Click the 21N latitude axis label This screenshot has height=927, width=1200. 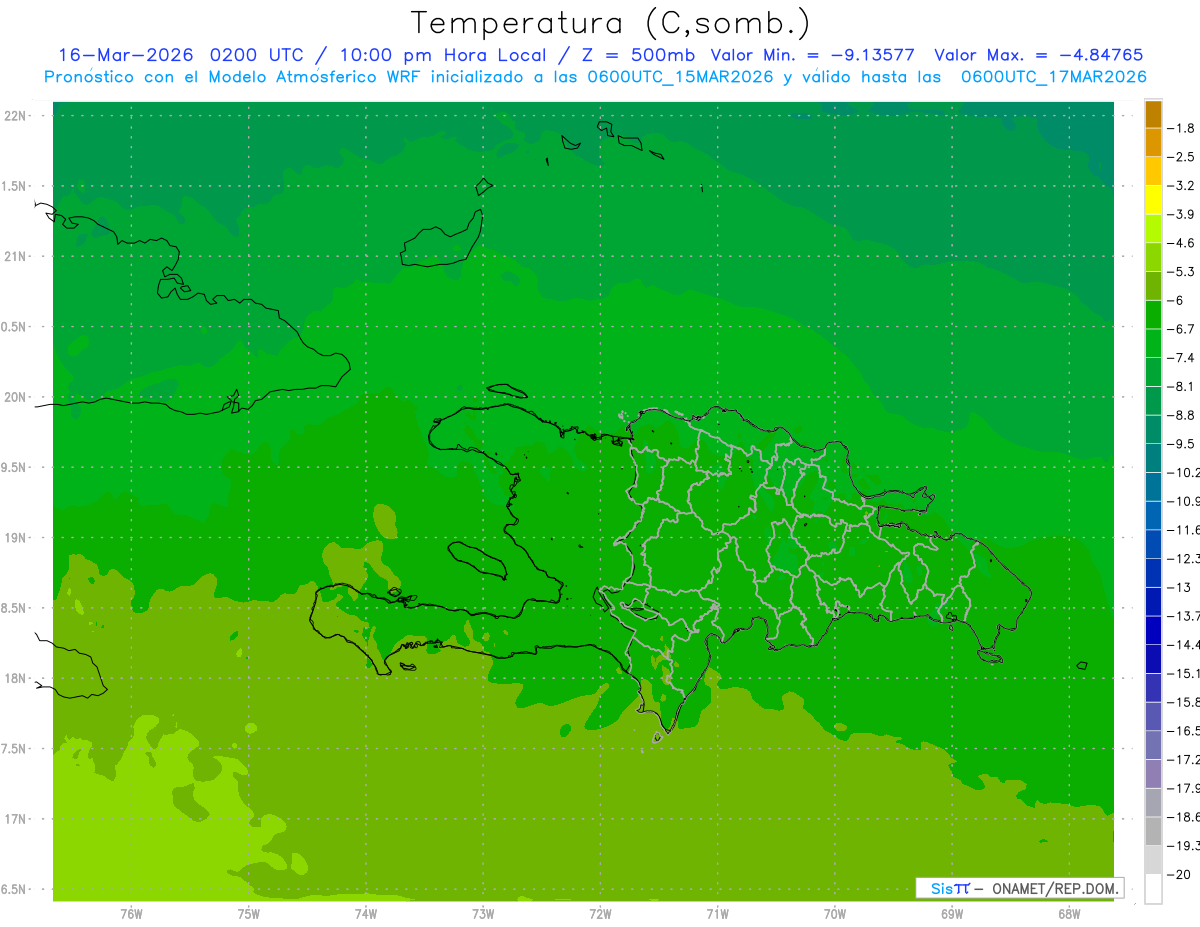[x=17, y=257]
